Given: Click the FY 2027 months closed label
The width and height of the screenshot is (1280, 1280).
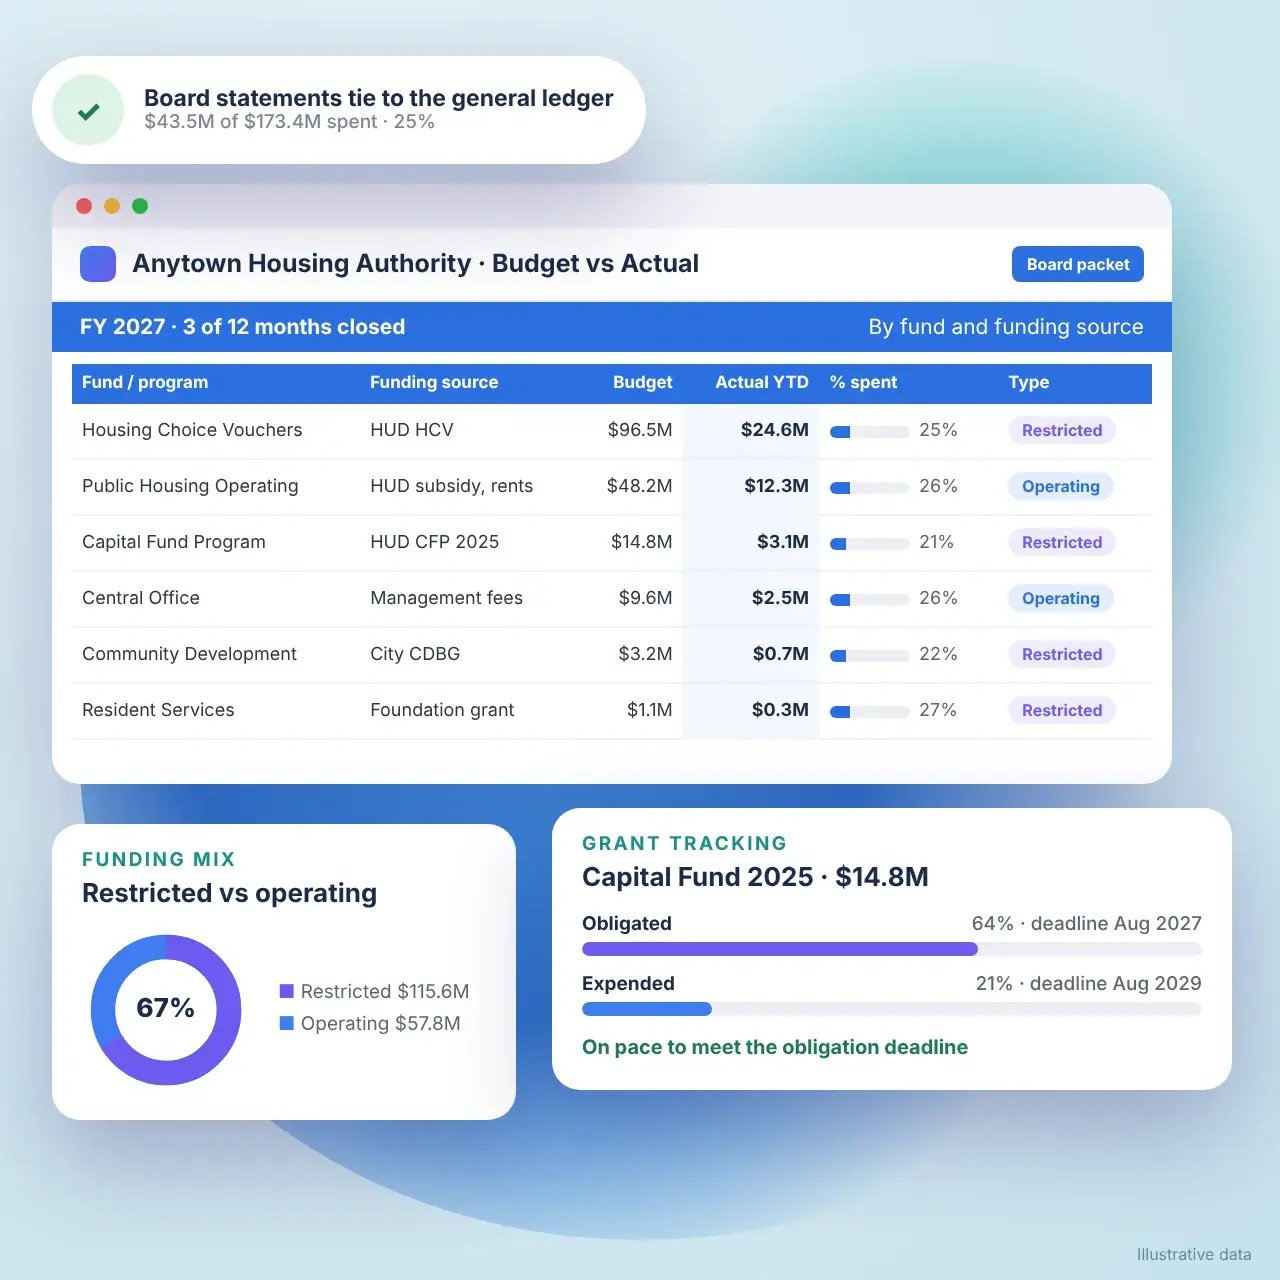Looking at the screenshot, I should tap(243, 327).
